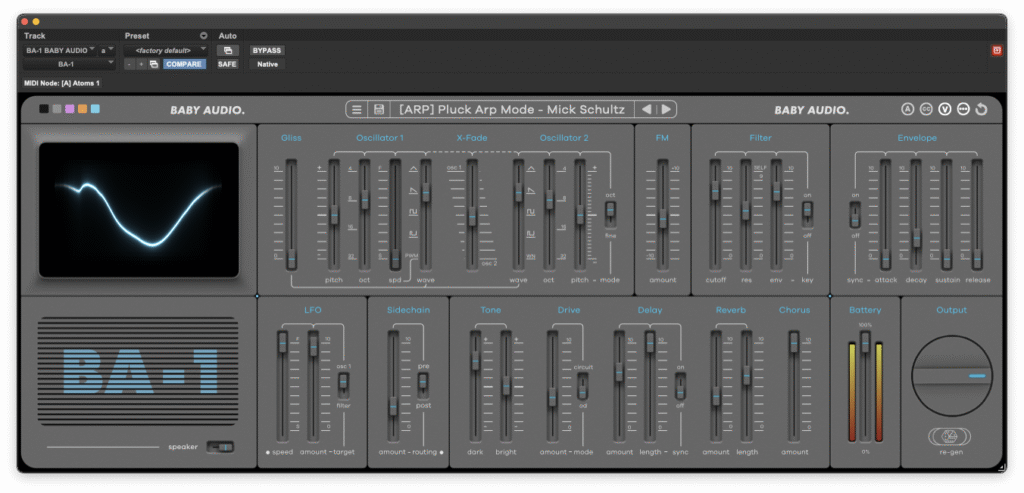Open the insert position 'a' dropdown
1024x493 pixels.
pos(107,50)
